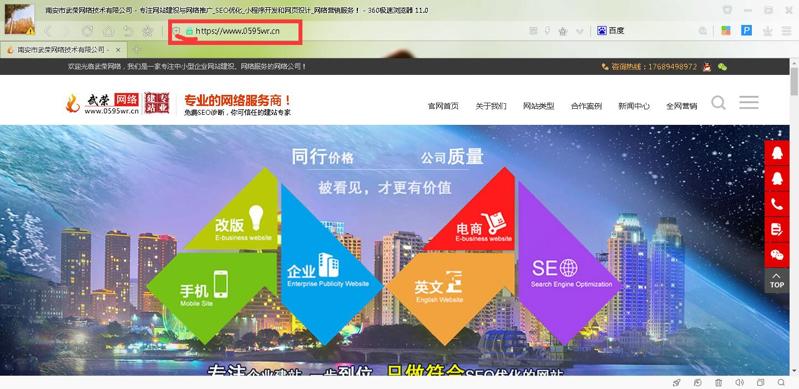
Task: Click the URL field showing https://www.0595wr.cn
Action: pyautogui.click(x=237, y=31)
